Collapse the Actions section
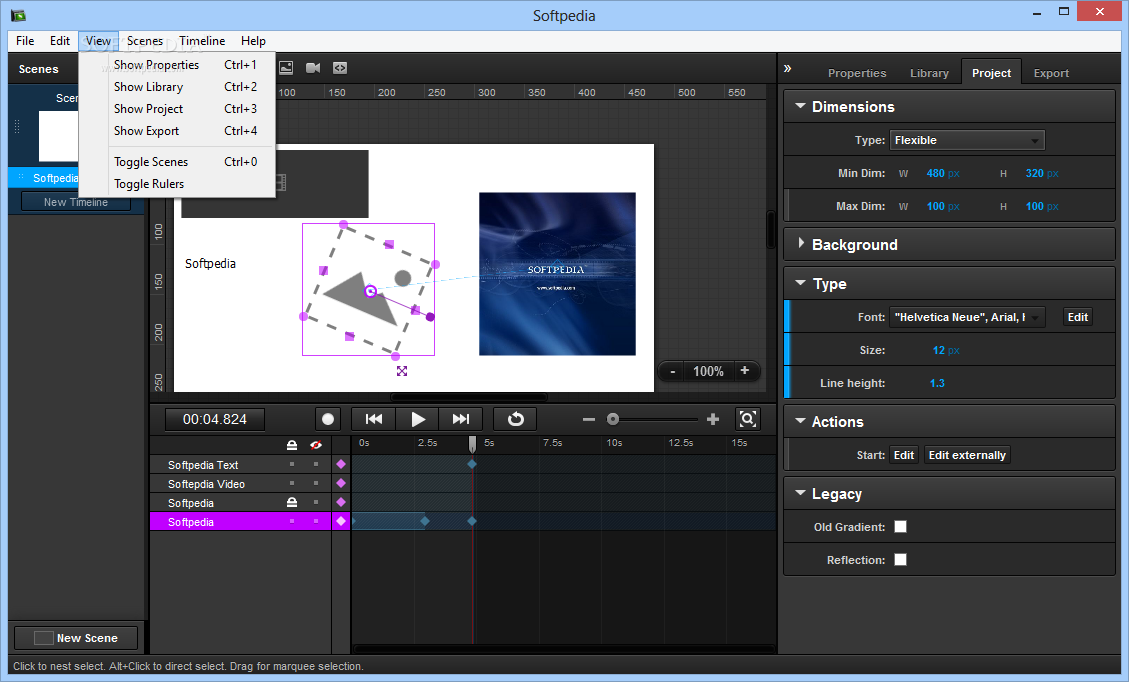 800,421
